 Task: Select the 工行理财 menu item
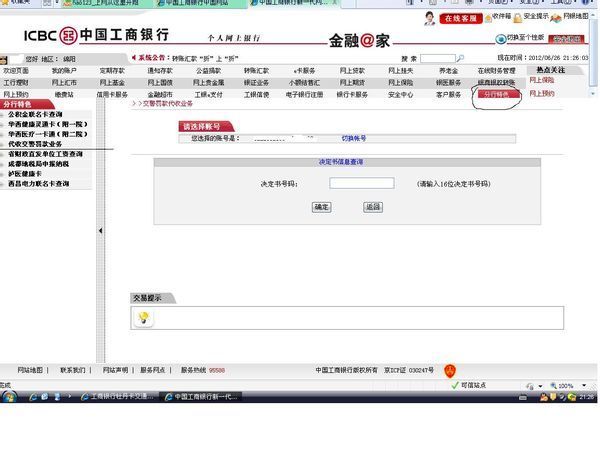(16, 83)
